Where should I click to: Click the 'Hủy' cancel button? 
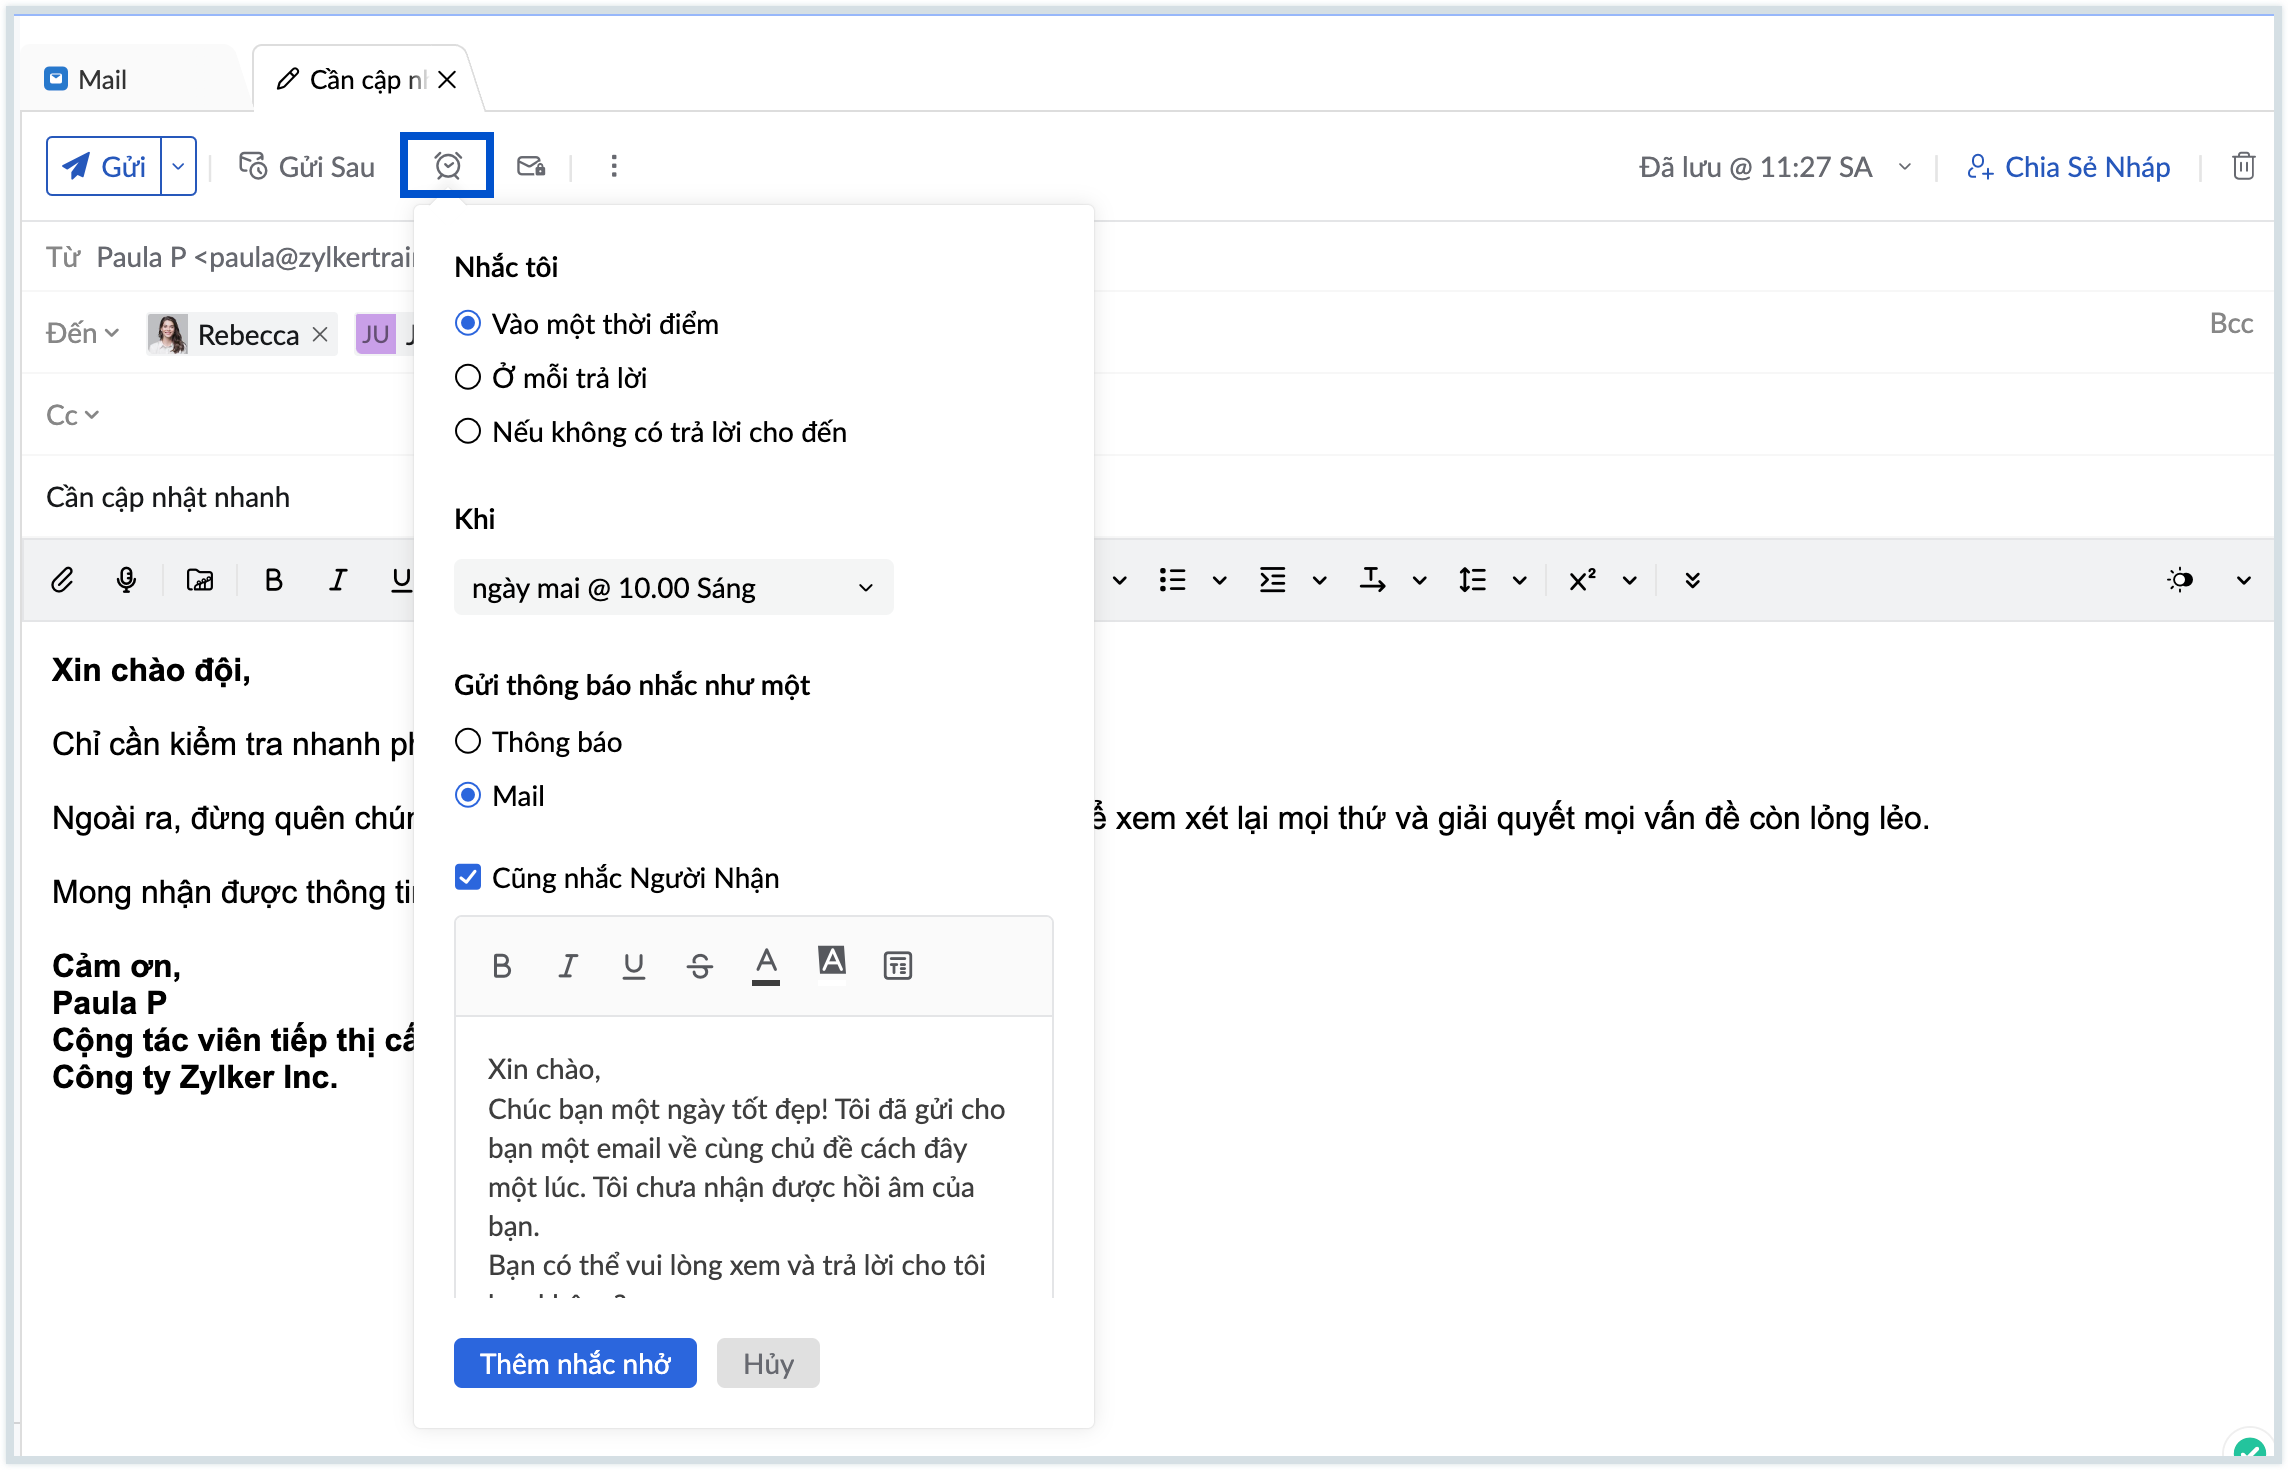pos(768,1364)
